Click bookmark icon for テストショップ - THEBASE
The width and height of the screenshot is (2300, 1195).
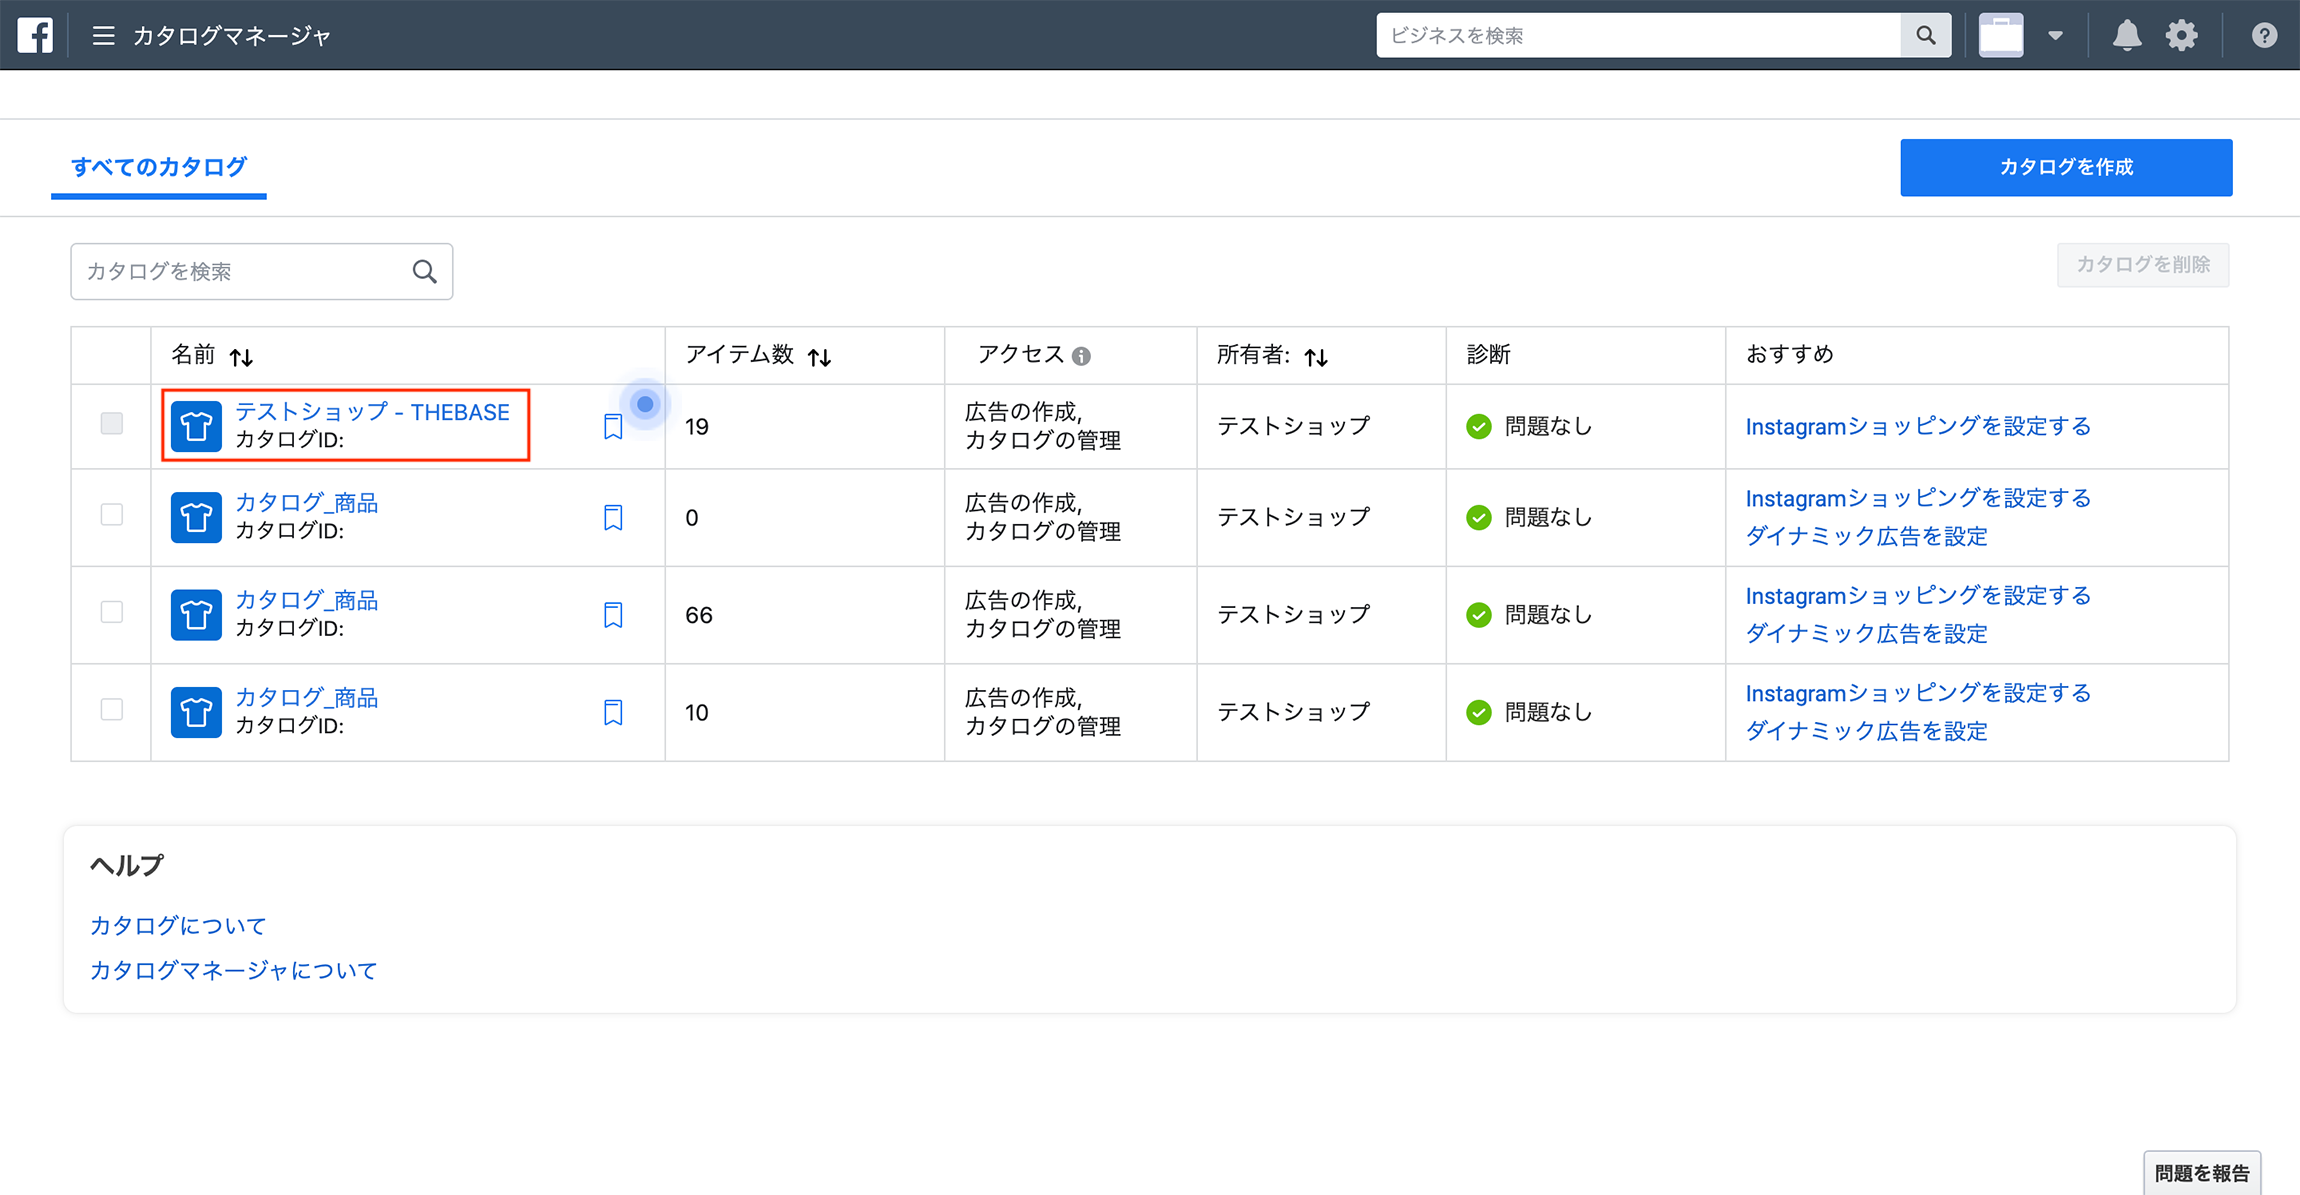pos(613,427)
